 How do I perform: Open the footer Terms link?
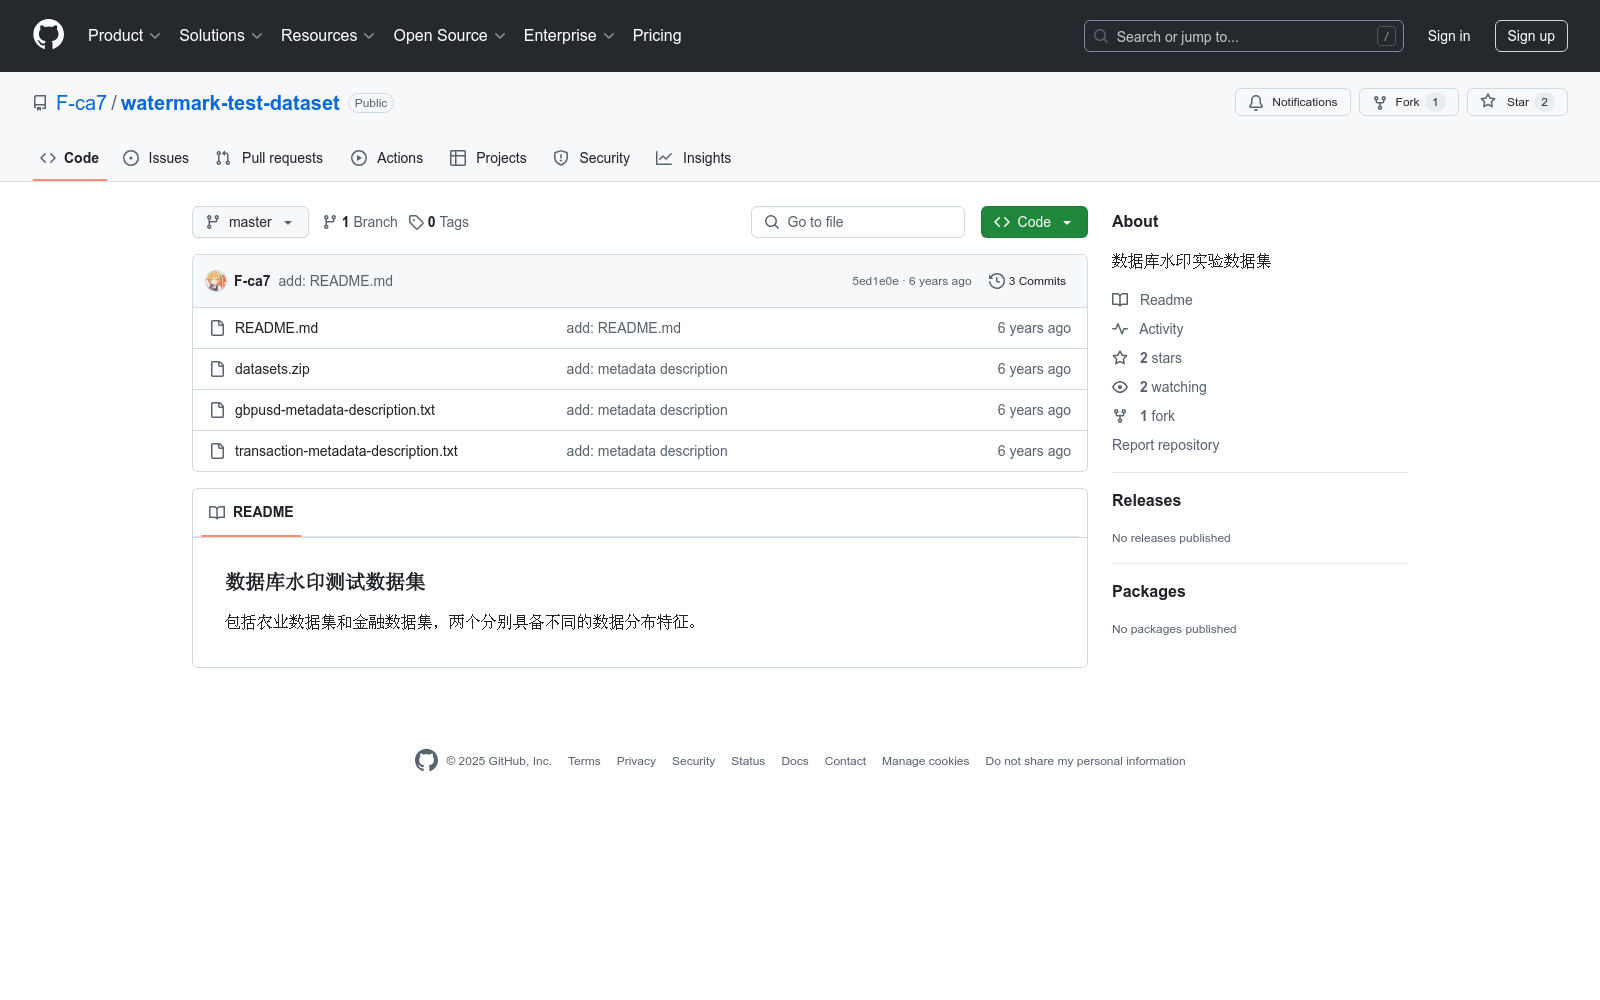pyautogui.click(x=584, y=761)
